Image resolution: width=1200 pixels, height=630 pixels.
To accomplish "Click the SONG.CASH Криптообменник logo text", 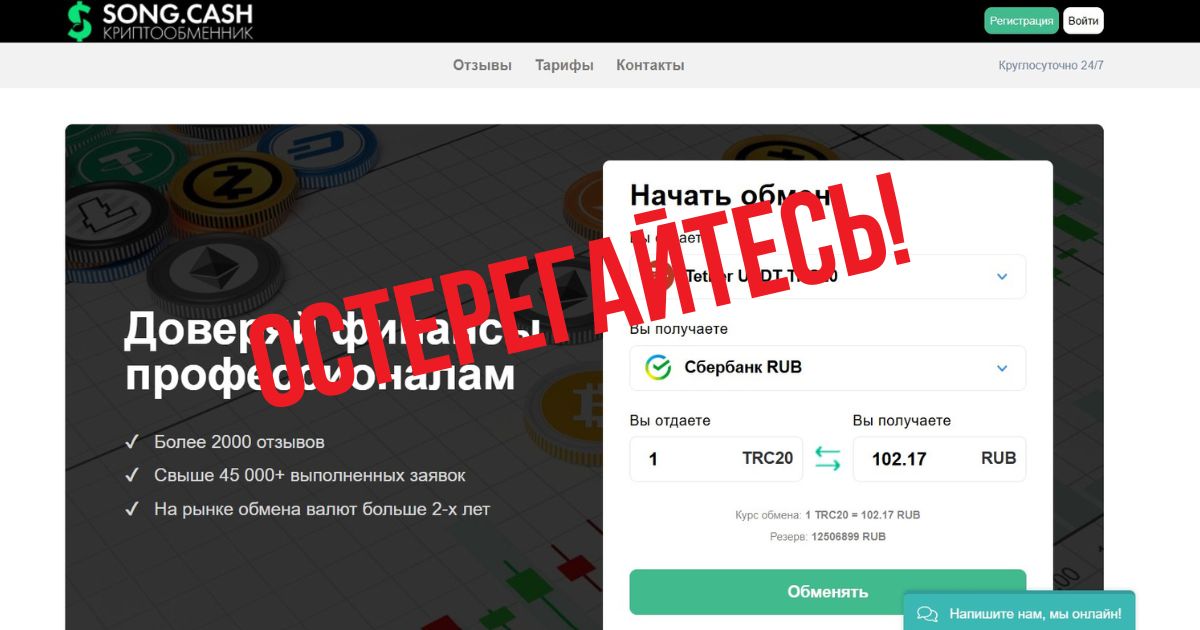I will point(177,21).
